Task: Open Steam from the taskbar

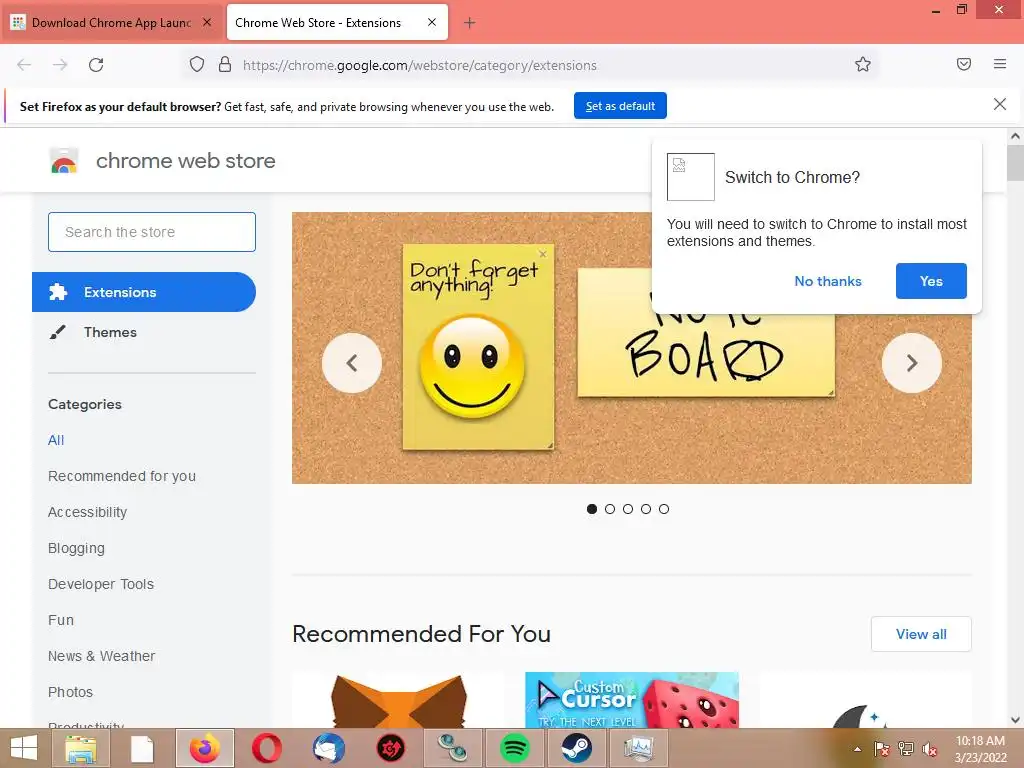Action: pyautogui.click(x=577, y=748)
